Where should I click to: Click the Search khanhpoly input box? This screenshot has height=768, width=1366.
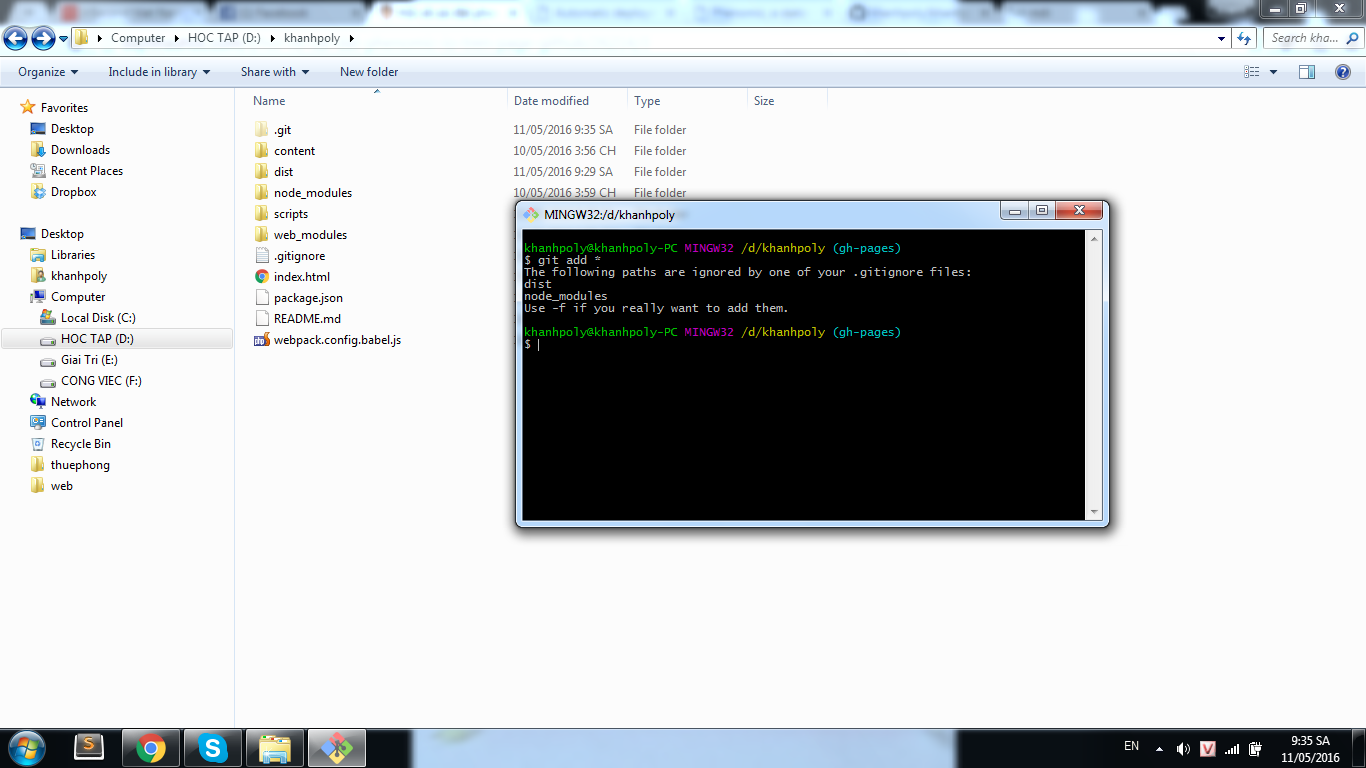(1303, 38)
